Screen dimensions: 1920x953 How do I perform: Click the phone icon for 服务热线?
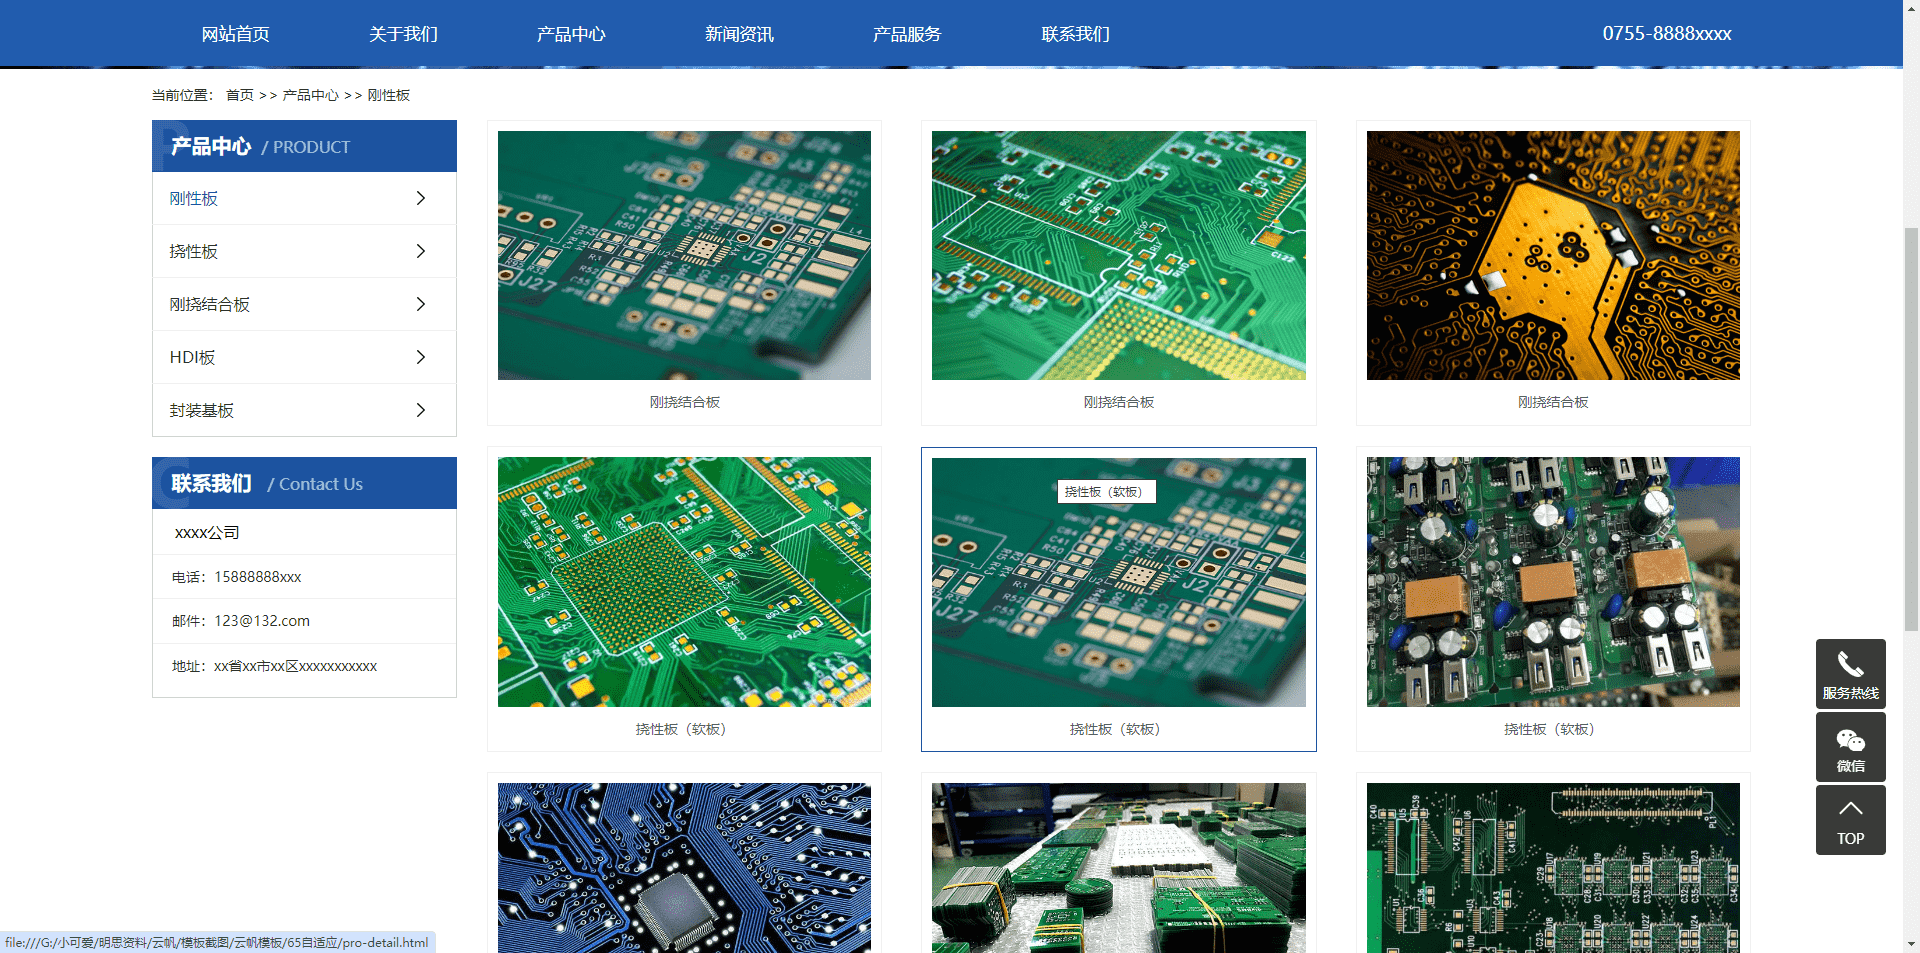1850,665
